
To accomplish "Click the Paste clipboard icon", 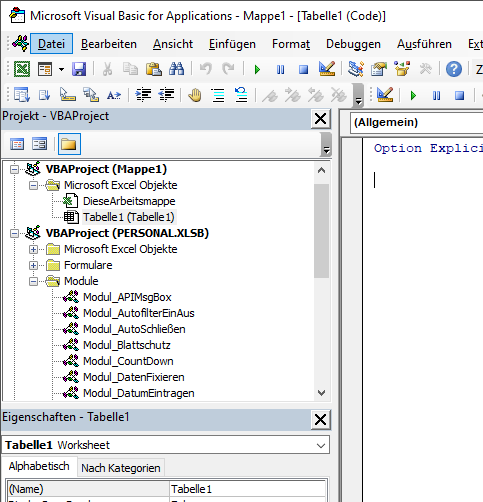I will click(154, 69).
